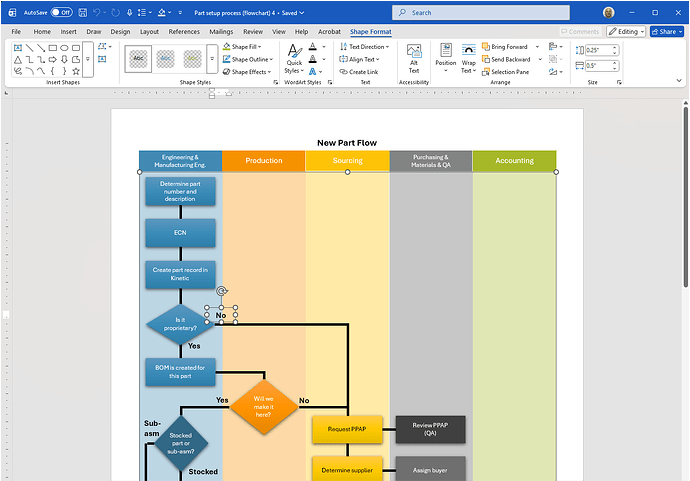Pick the oval shape in Insert Shapes
Screen dimensions: 690x481
(64, 48)
